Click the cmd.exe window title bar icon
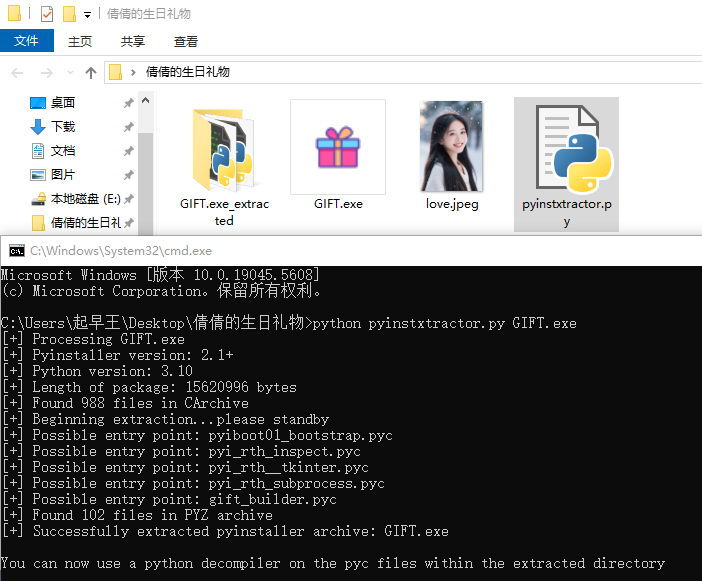Image resolution: width=702 pixels, height=581 pixels. [x=16, y=250]
